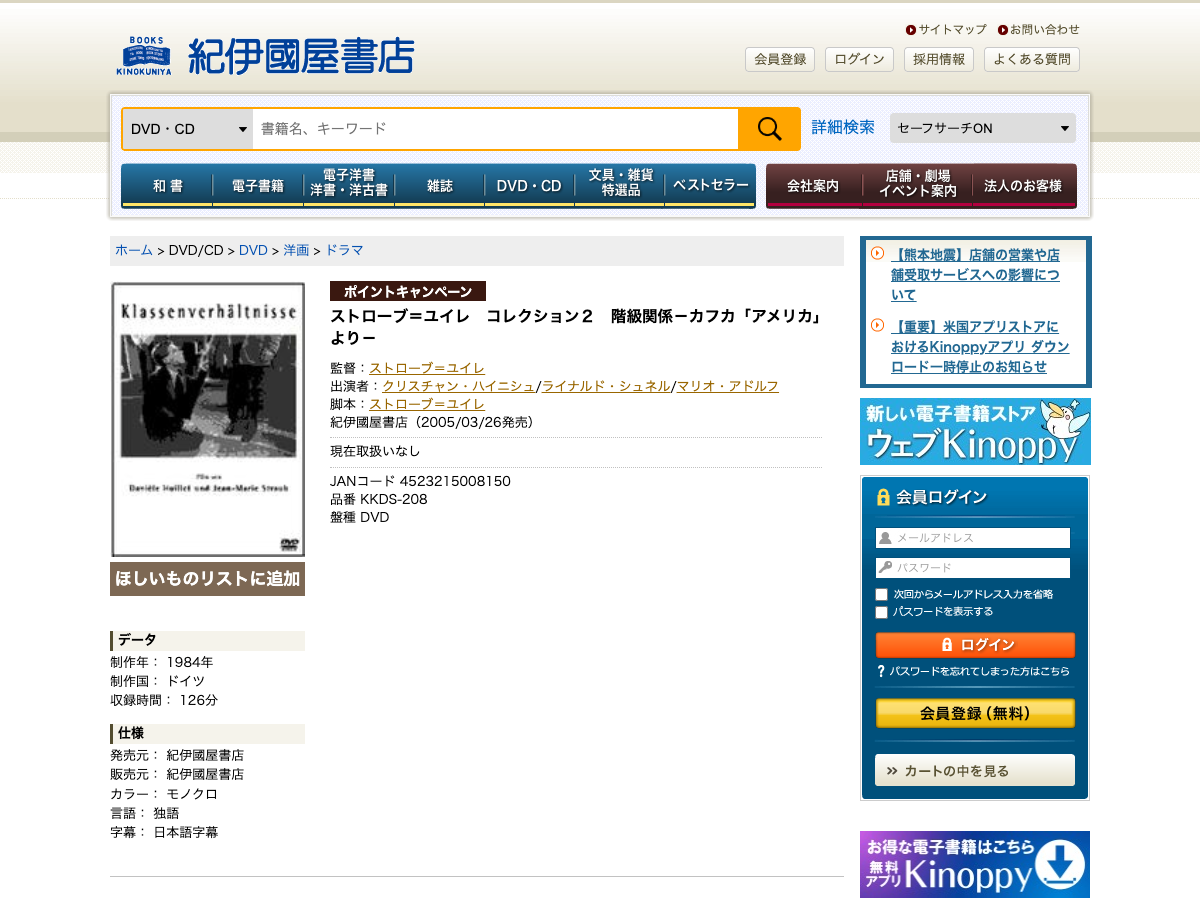
Task: Select the 文具・雑貨 特選品 tab
Action: pos(620,186)
